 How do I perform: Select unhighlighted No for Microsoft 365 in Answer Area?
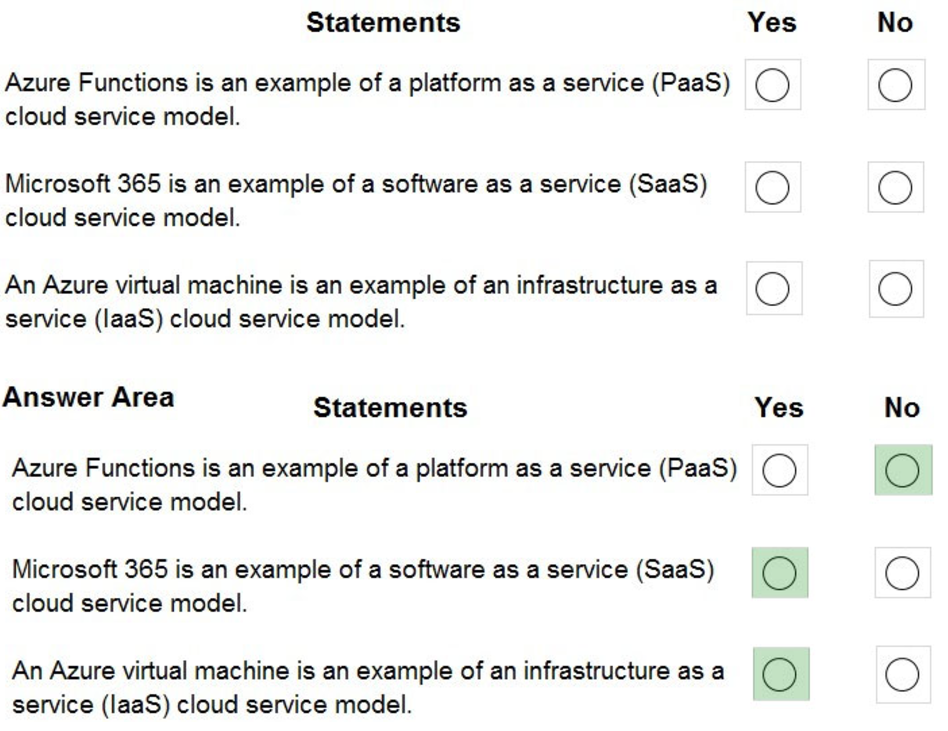coord(902,573)
